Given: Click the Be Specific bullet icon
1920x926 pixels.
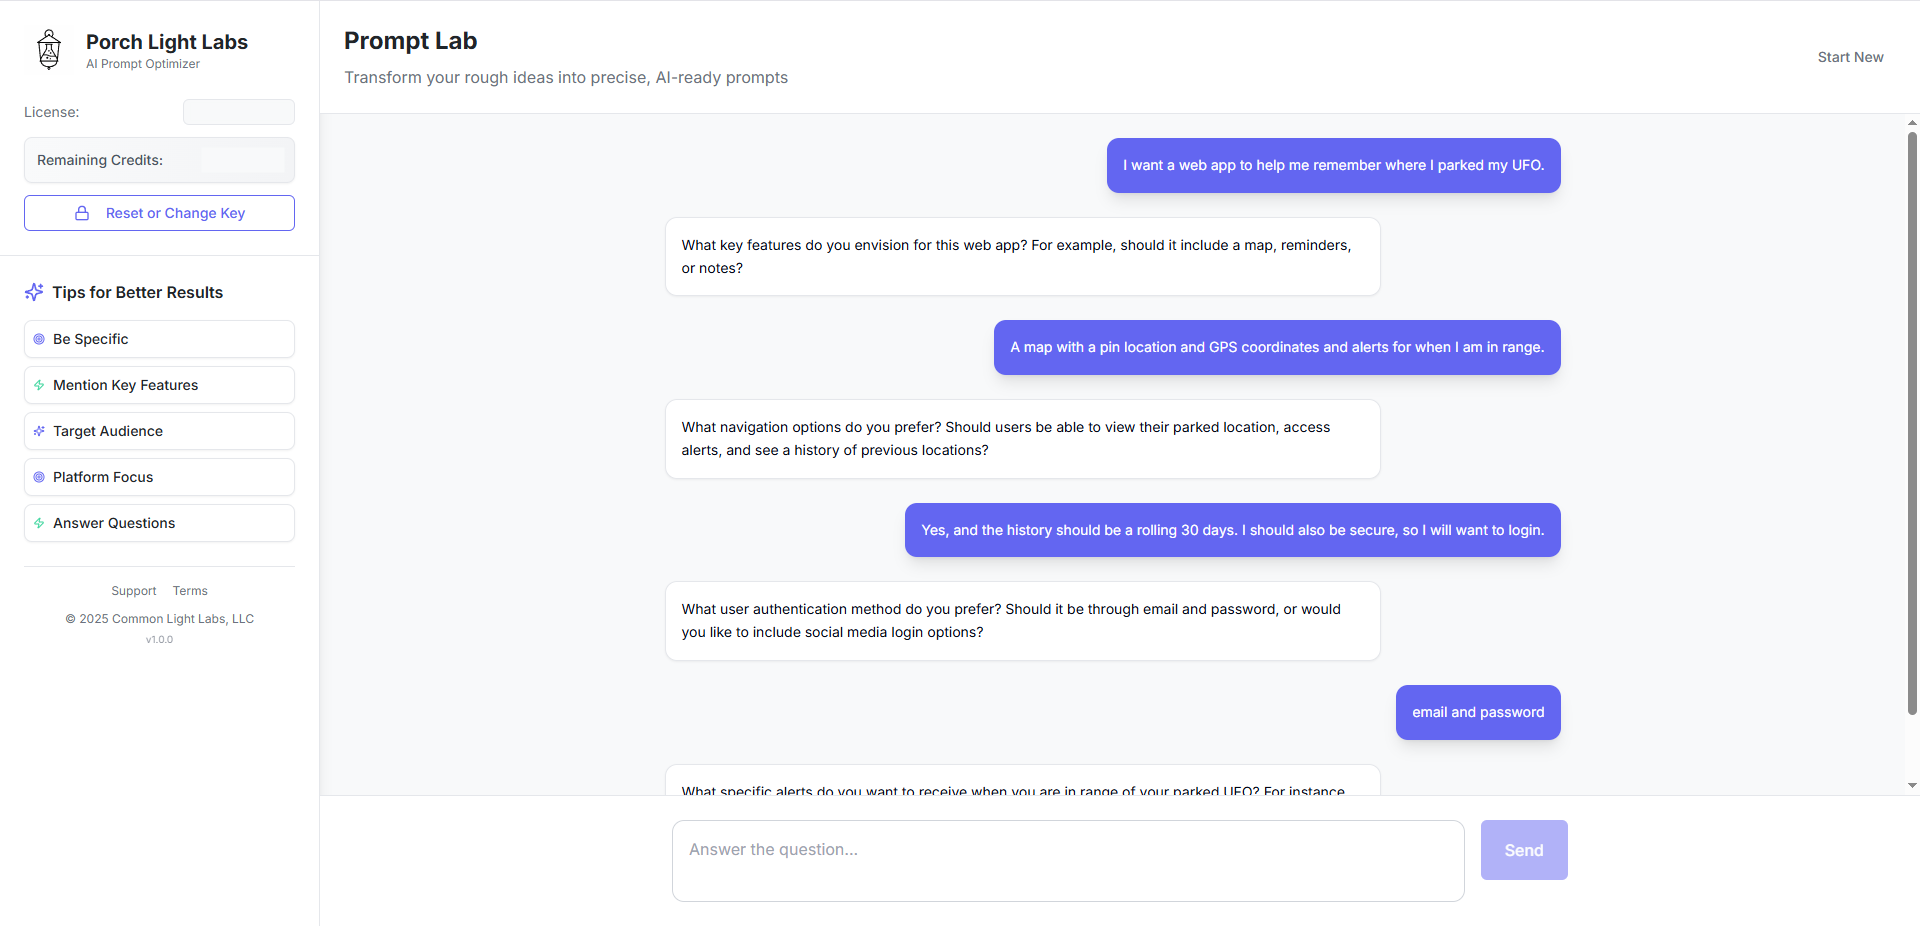Looking at the screenshot, I should (39, 339).
